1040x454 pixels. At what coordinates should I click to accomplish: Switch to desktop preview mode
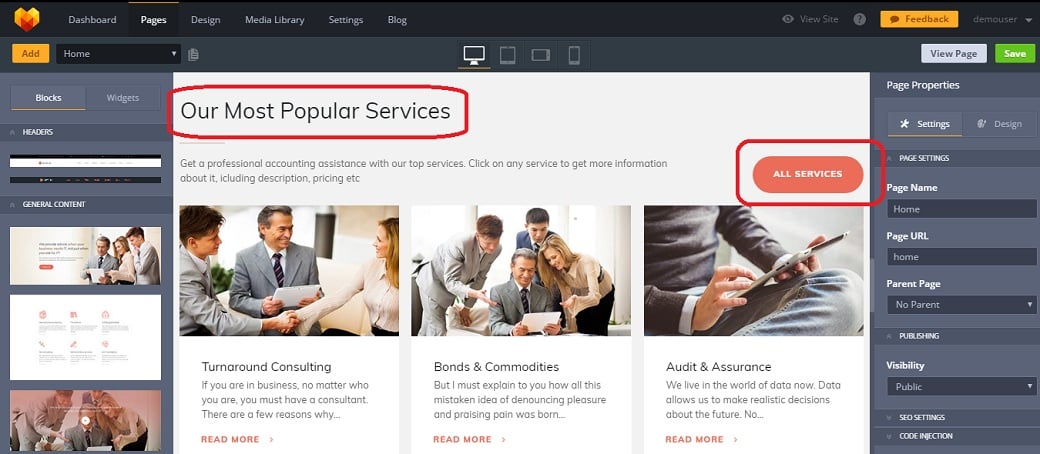click(x=474, y=54)
